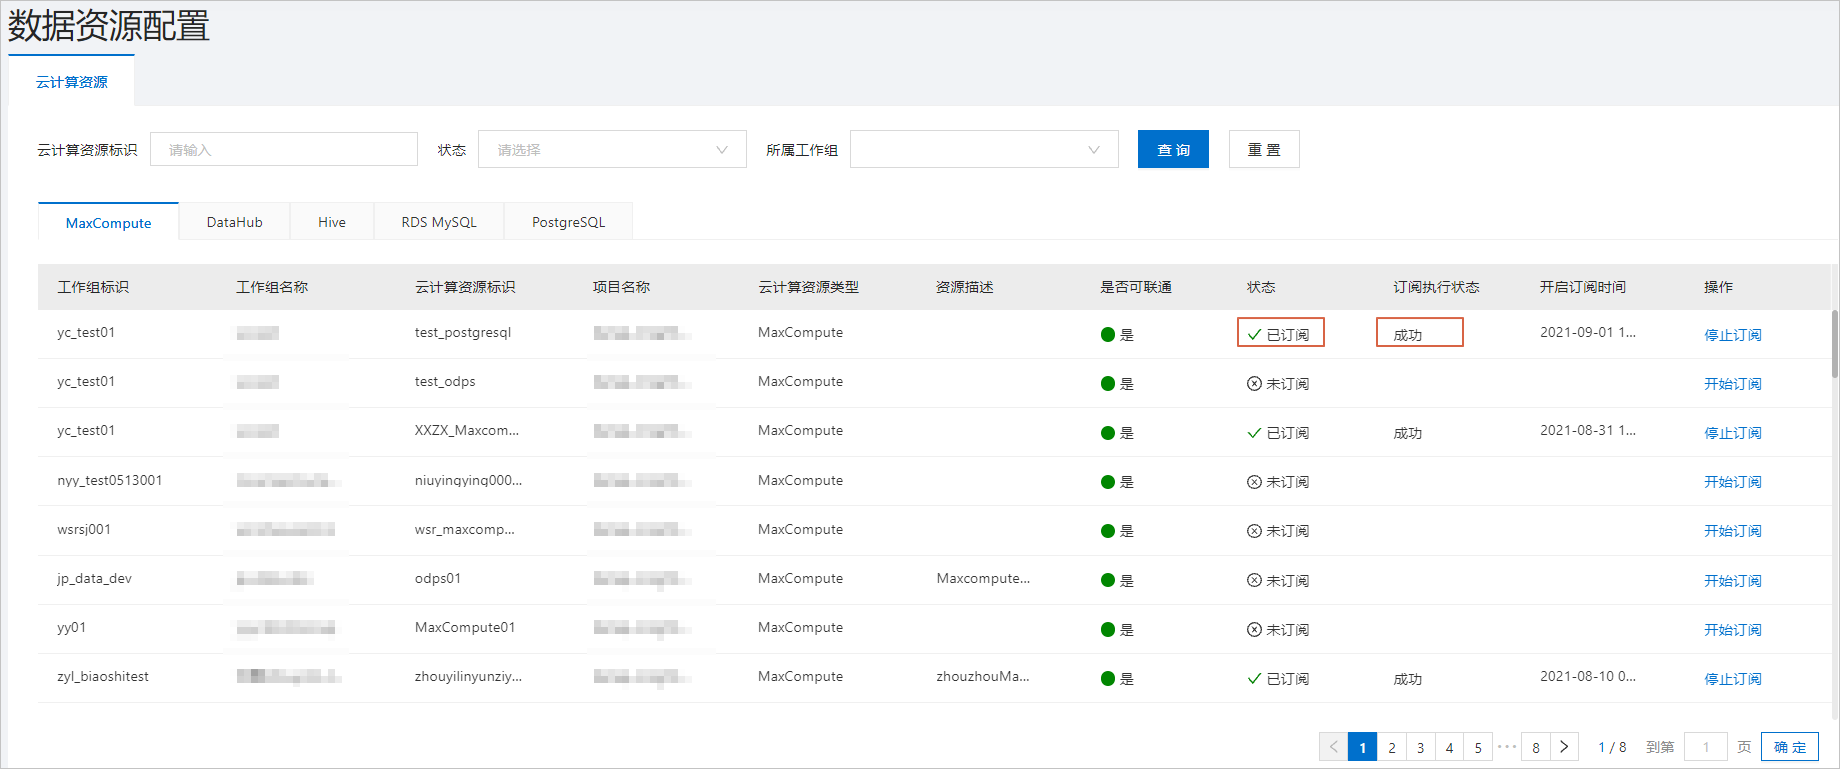The image size is (1840, 769).
Task: Click green connectivity dot in yy01 row
Action: [1108, 630]
